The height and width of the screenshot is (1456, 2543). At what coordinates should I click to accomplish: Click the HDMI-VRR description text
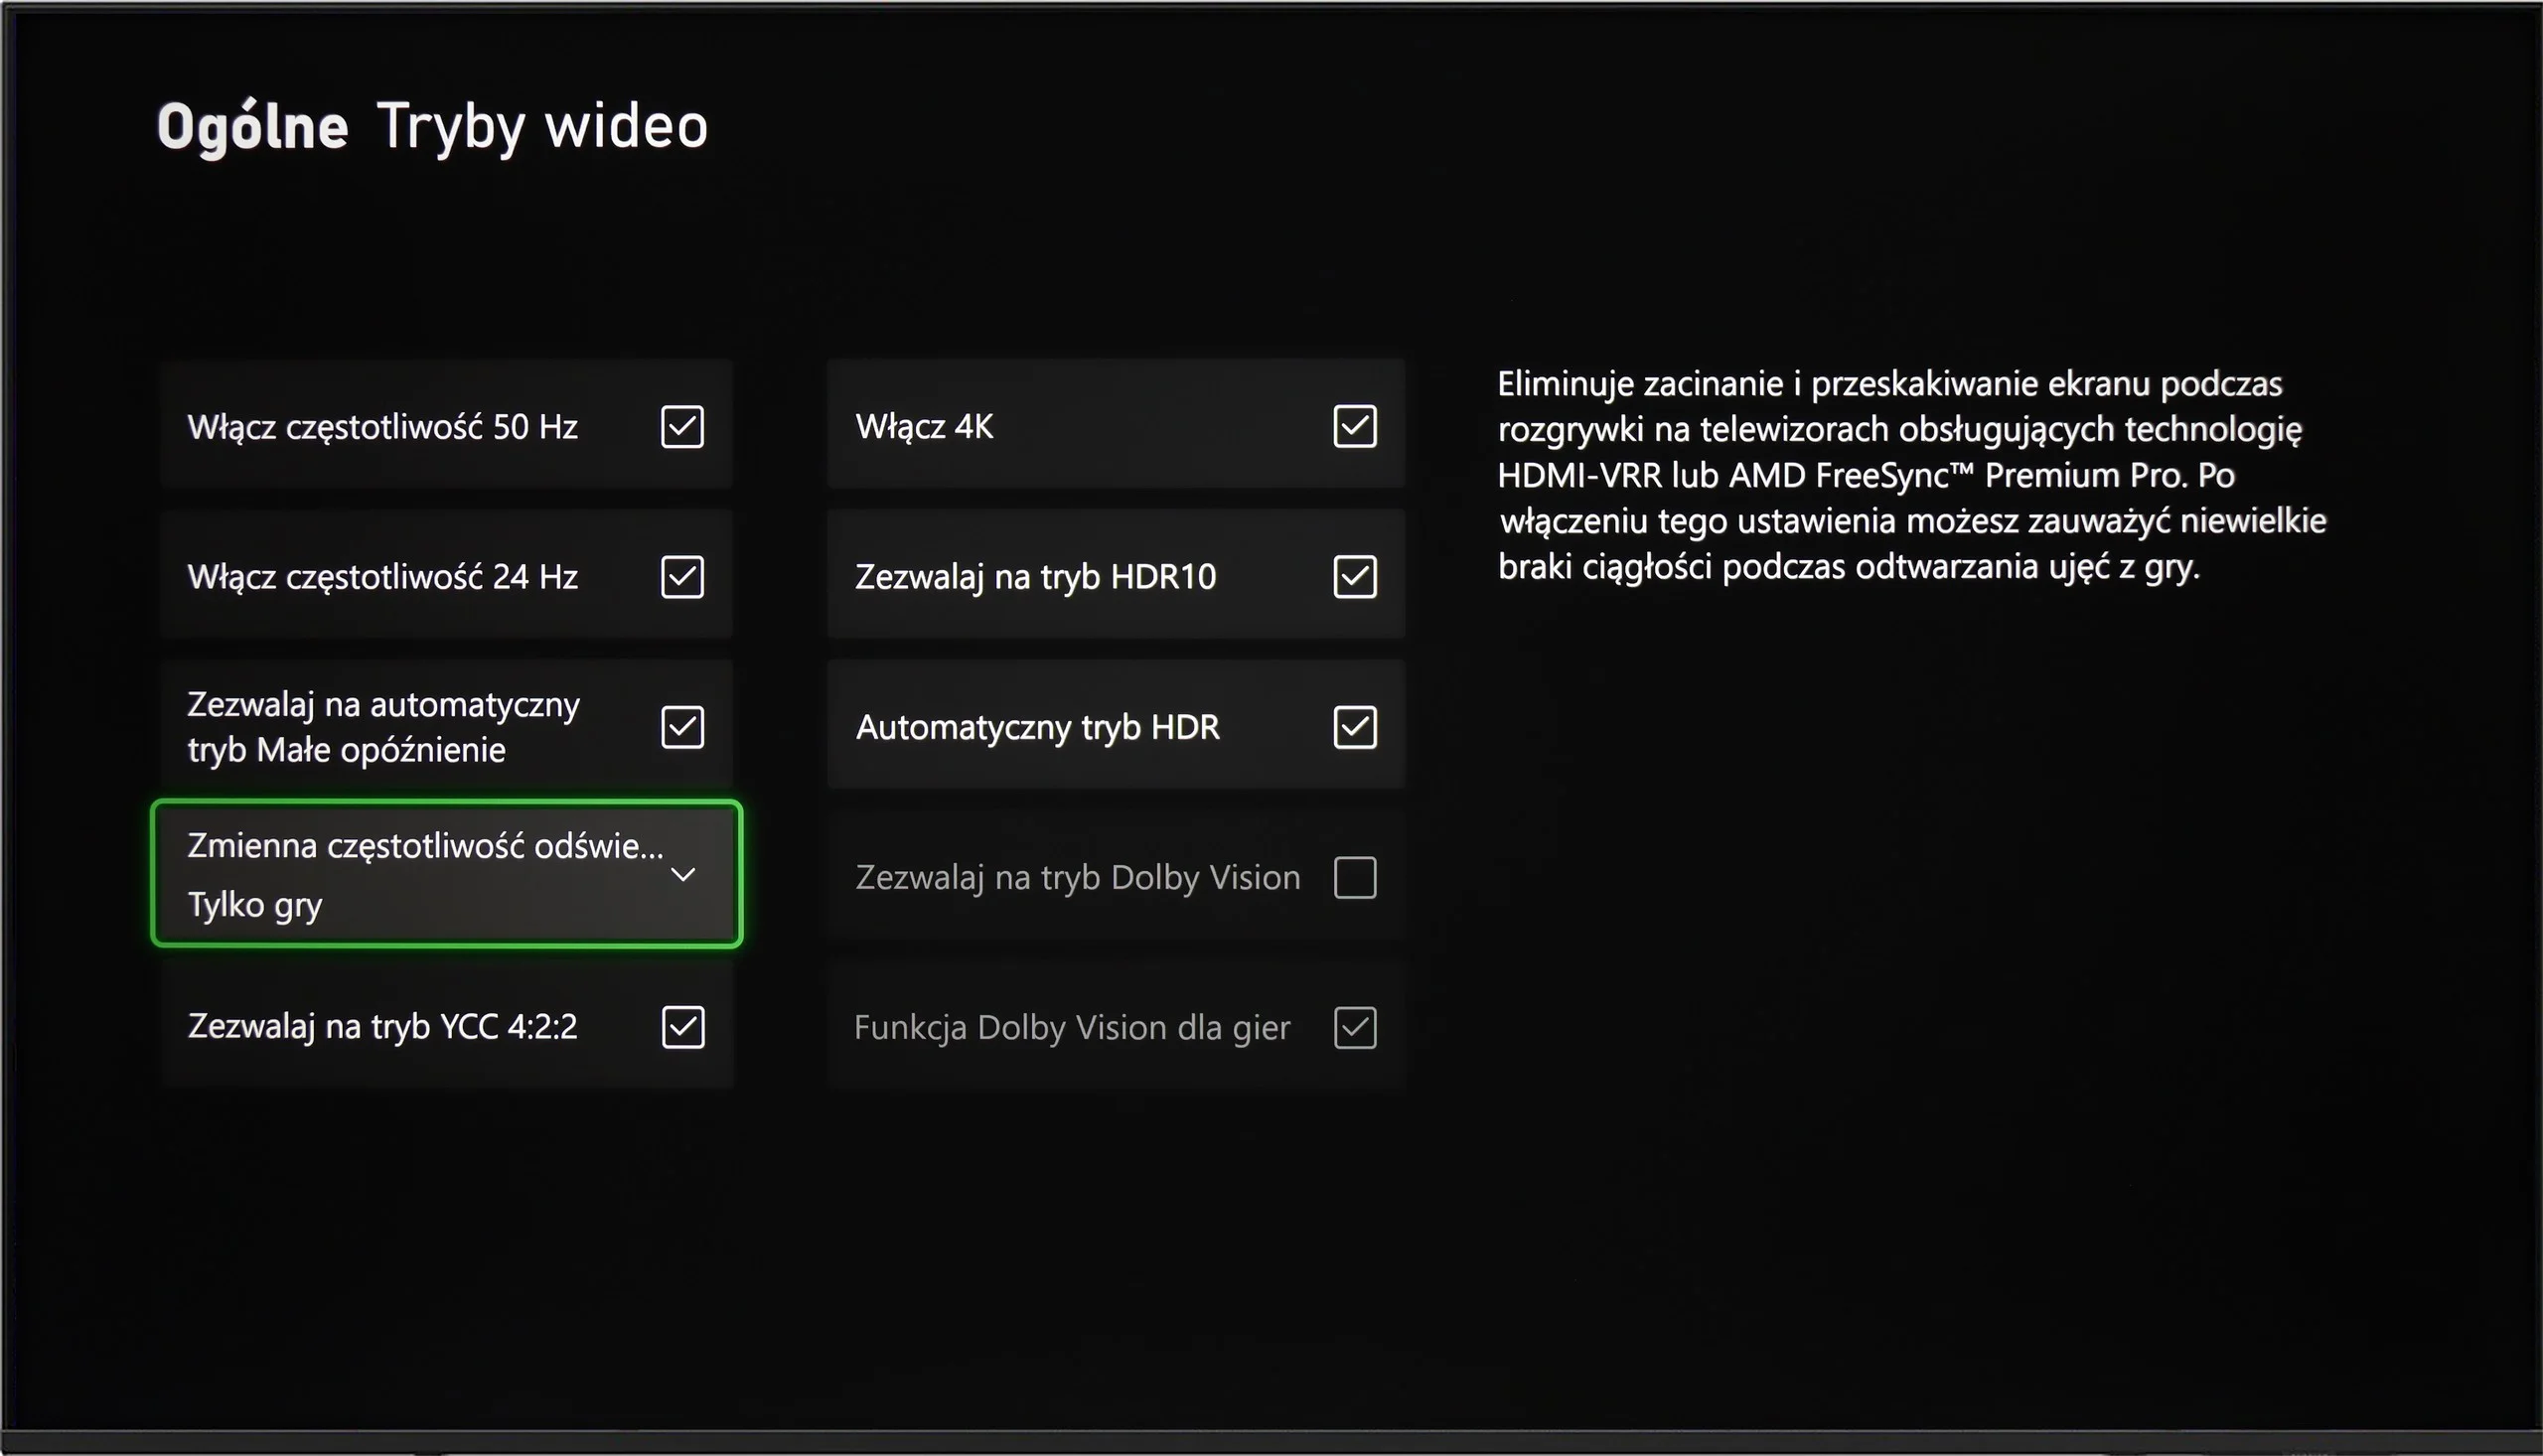tap(1912, 475)
